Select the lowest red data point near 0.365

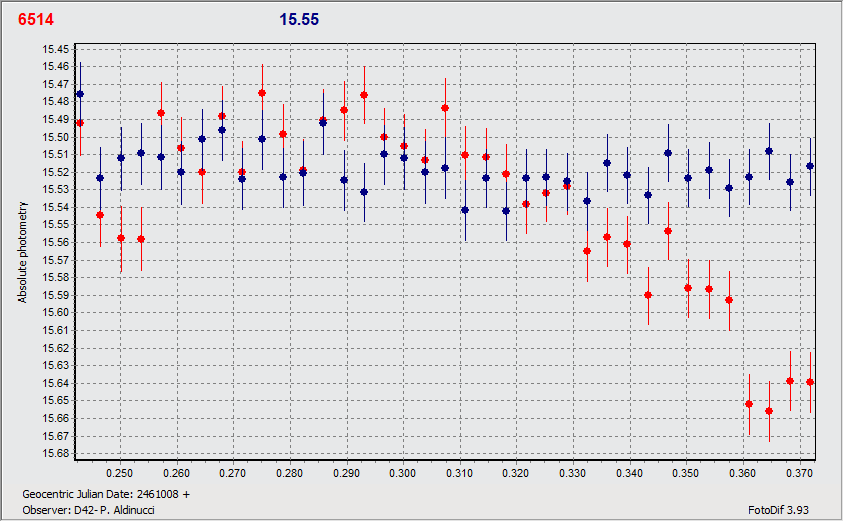click(x=769, y=411)
